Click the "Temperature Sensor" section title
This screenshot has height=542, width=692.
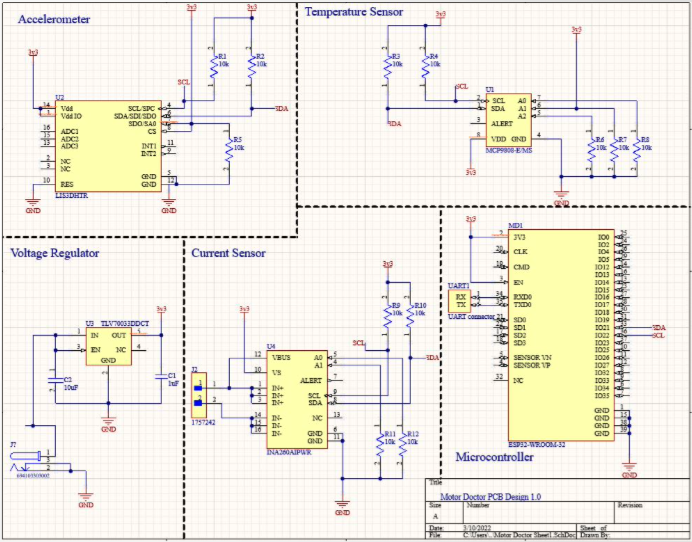tap(354, 12)
